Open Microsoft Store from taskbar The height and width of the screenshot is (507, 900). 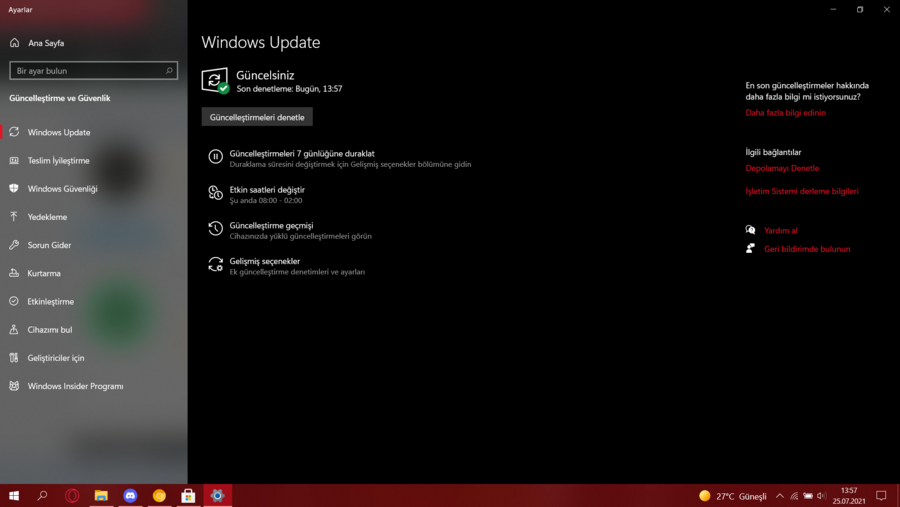(x=188, y=496)
